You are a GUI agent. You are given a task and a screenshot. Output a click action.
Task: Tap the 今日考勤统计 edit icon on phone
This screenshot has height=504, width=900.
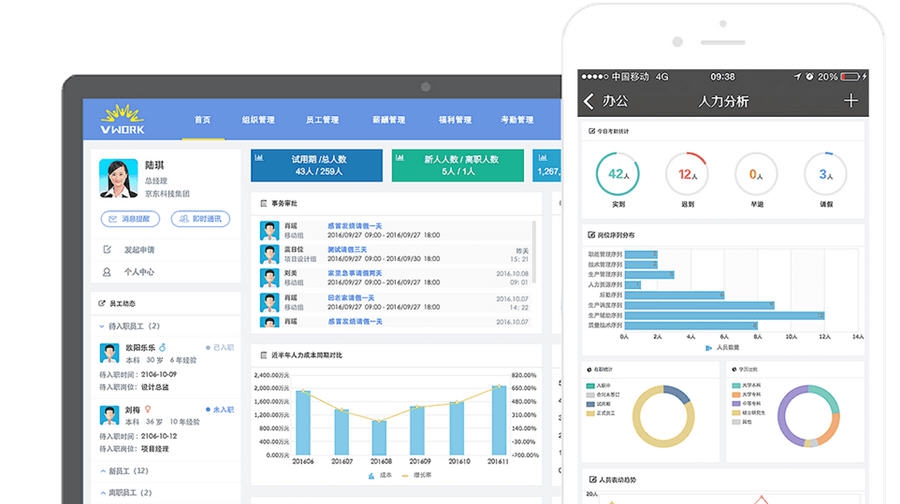click(592, 131)
